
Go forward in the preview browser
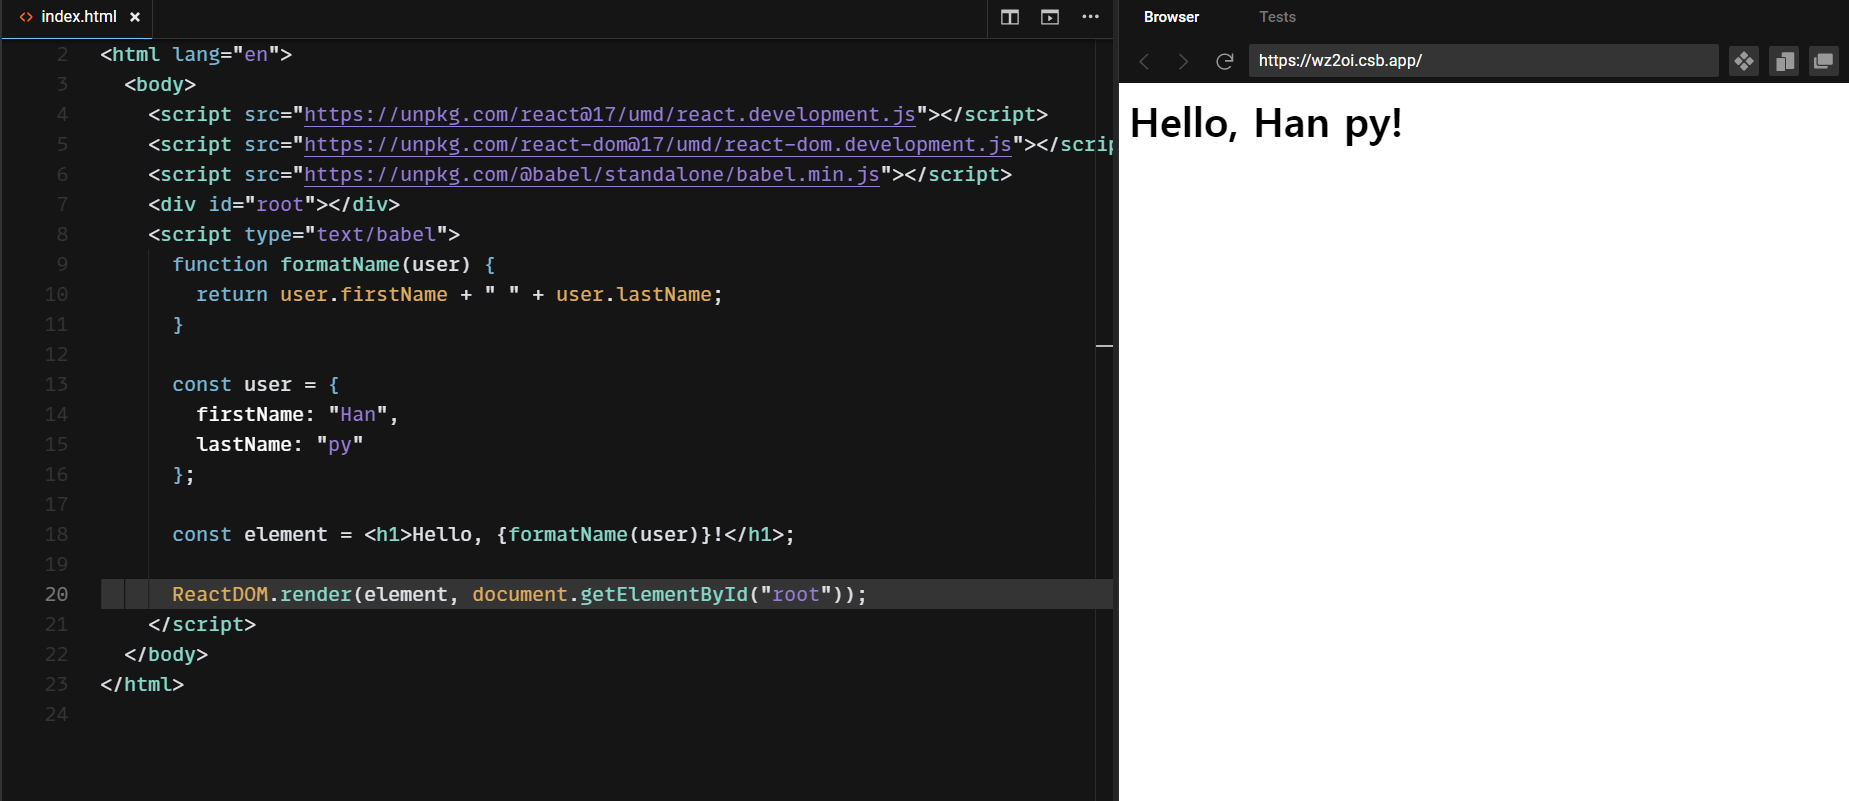point(1184,61)
